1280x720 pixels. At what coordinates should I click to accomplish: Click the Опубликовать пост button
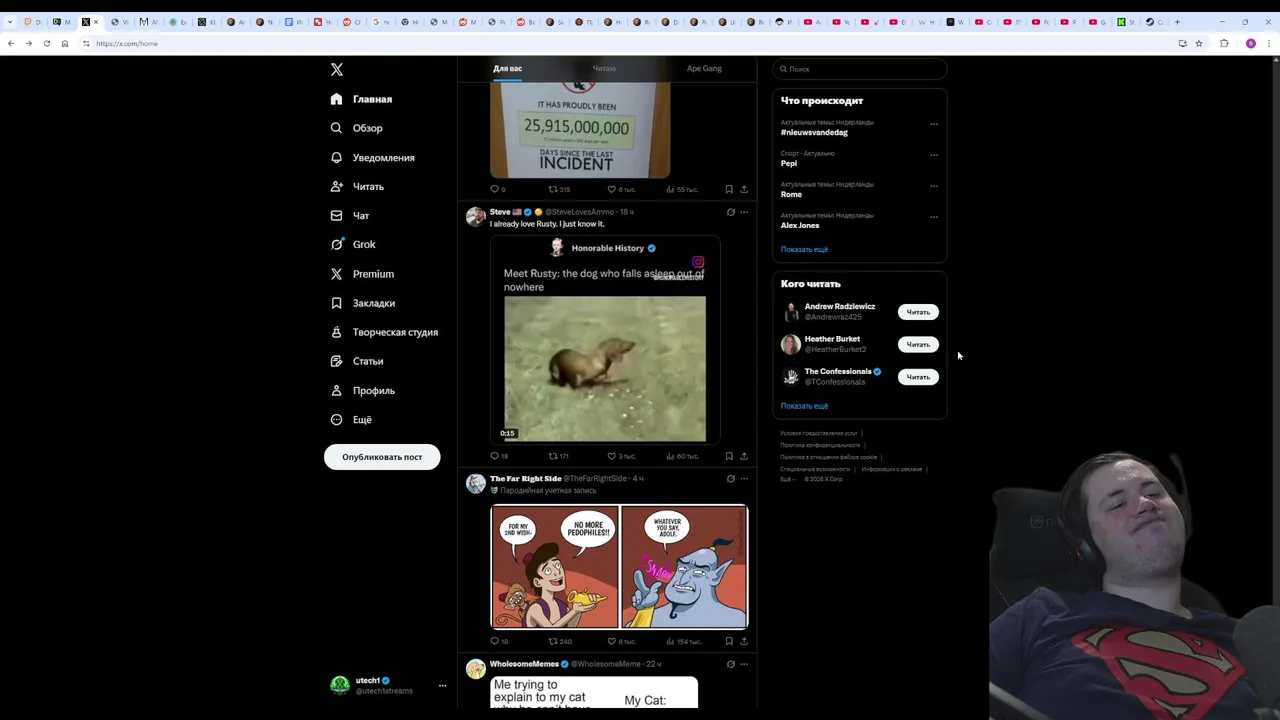point(382,457)
